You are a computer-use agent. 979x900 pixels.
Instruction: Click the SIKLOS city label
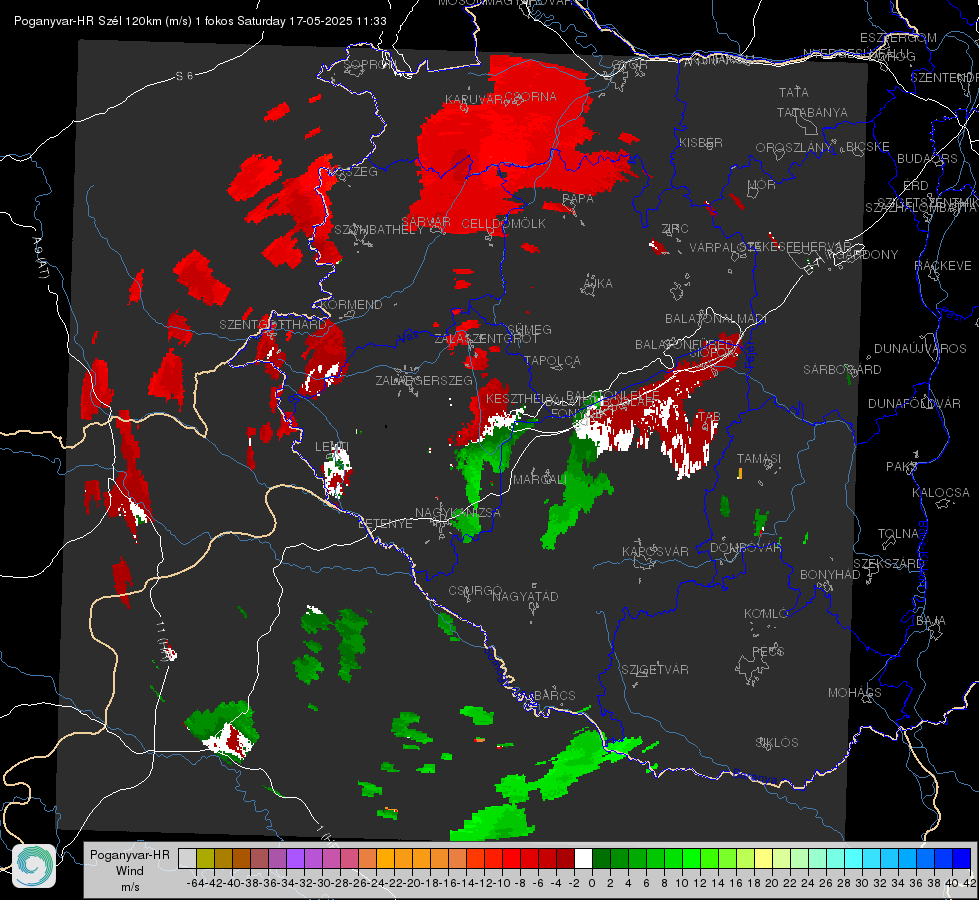coord(777,742)
